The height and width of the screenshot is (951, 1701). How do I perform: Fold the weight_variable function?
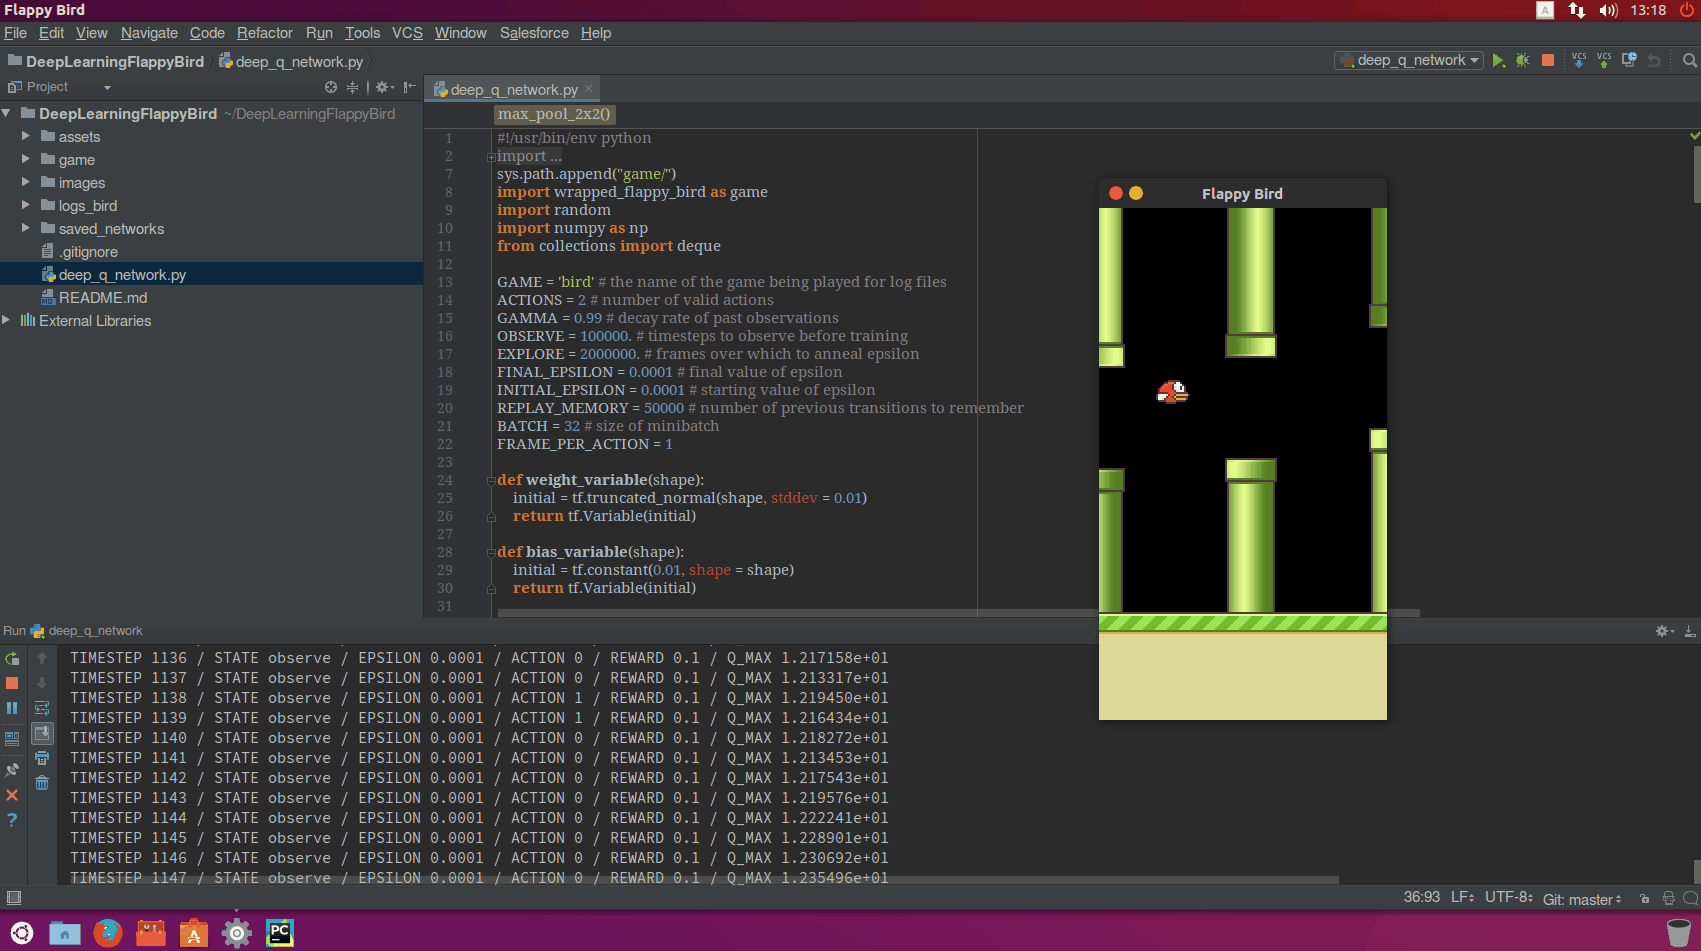click(491, 481)
